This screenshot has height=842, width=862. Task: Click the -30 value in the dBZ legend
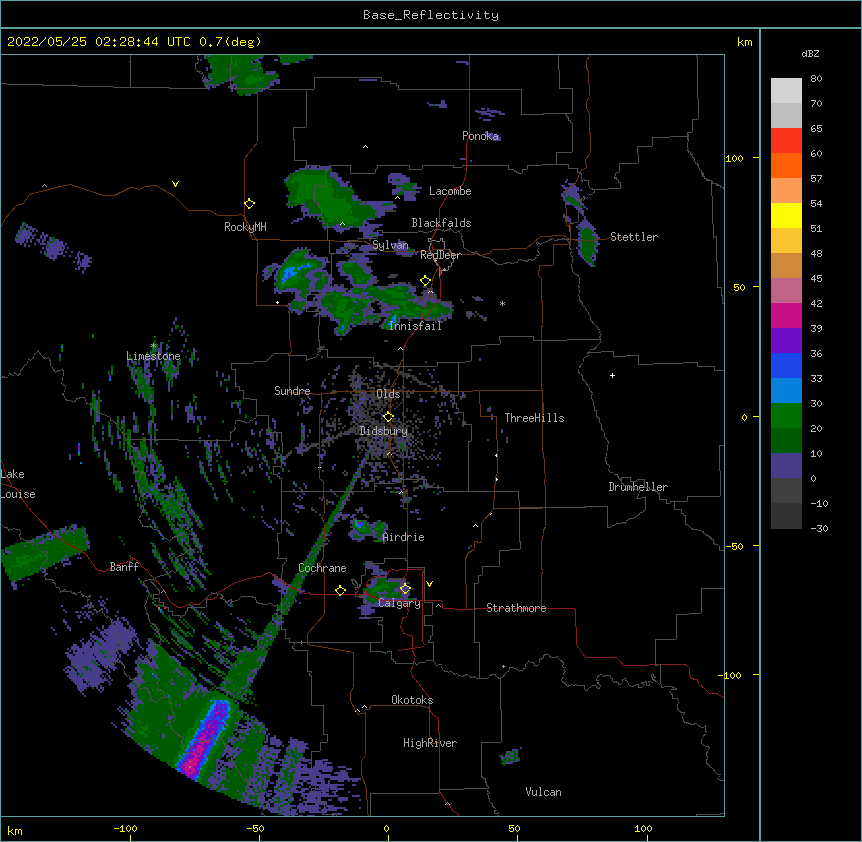[819, 529]
